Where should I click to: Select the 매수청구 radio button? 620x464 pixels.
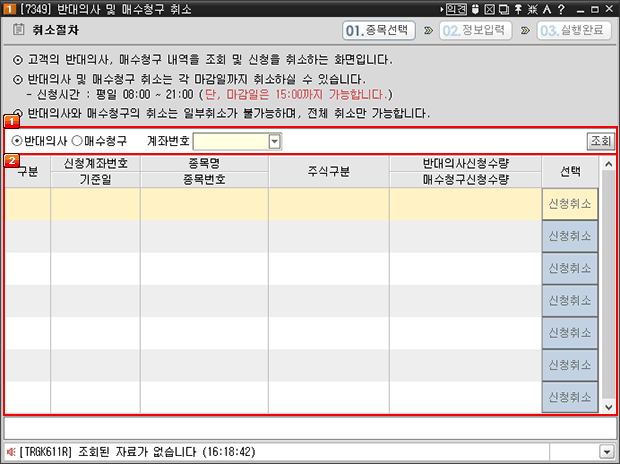pyautogui.click(x=77, y=141)
